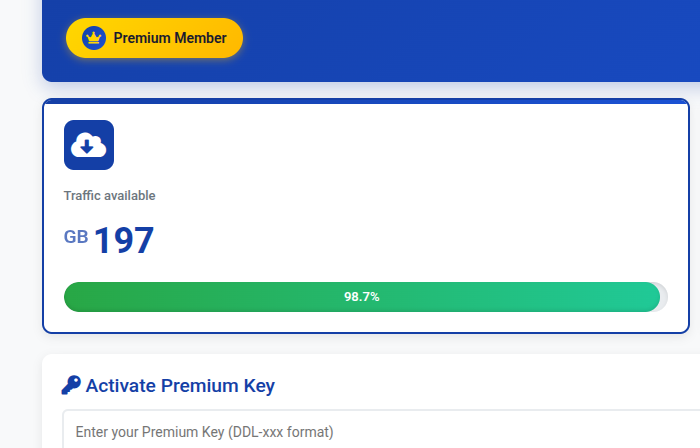Click the word Key in heading
Viewport: 700px width, 448px height.
[258, 385]
